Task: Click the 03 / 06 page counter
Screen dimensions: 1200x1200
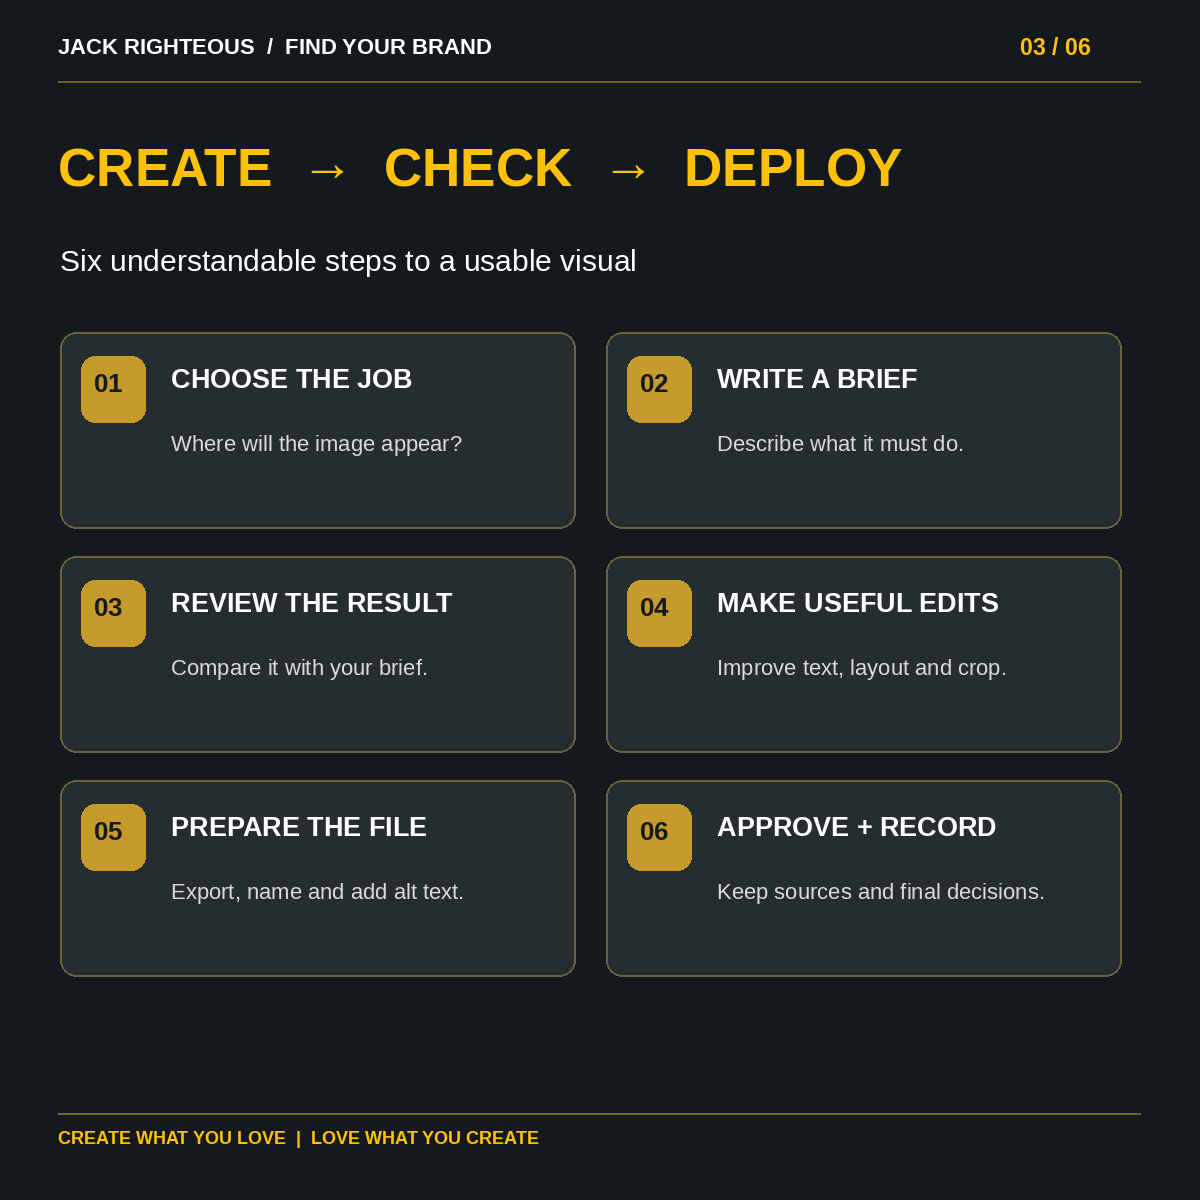Action: coord(1055,47)
